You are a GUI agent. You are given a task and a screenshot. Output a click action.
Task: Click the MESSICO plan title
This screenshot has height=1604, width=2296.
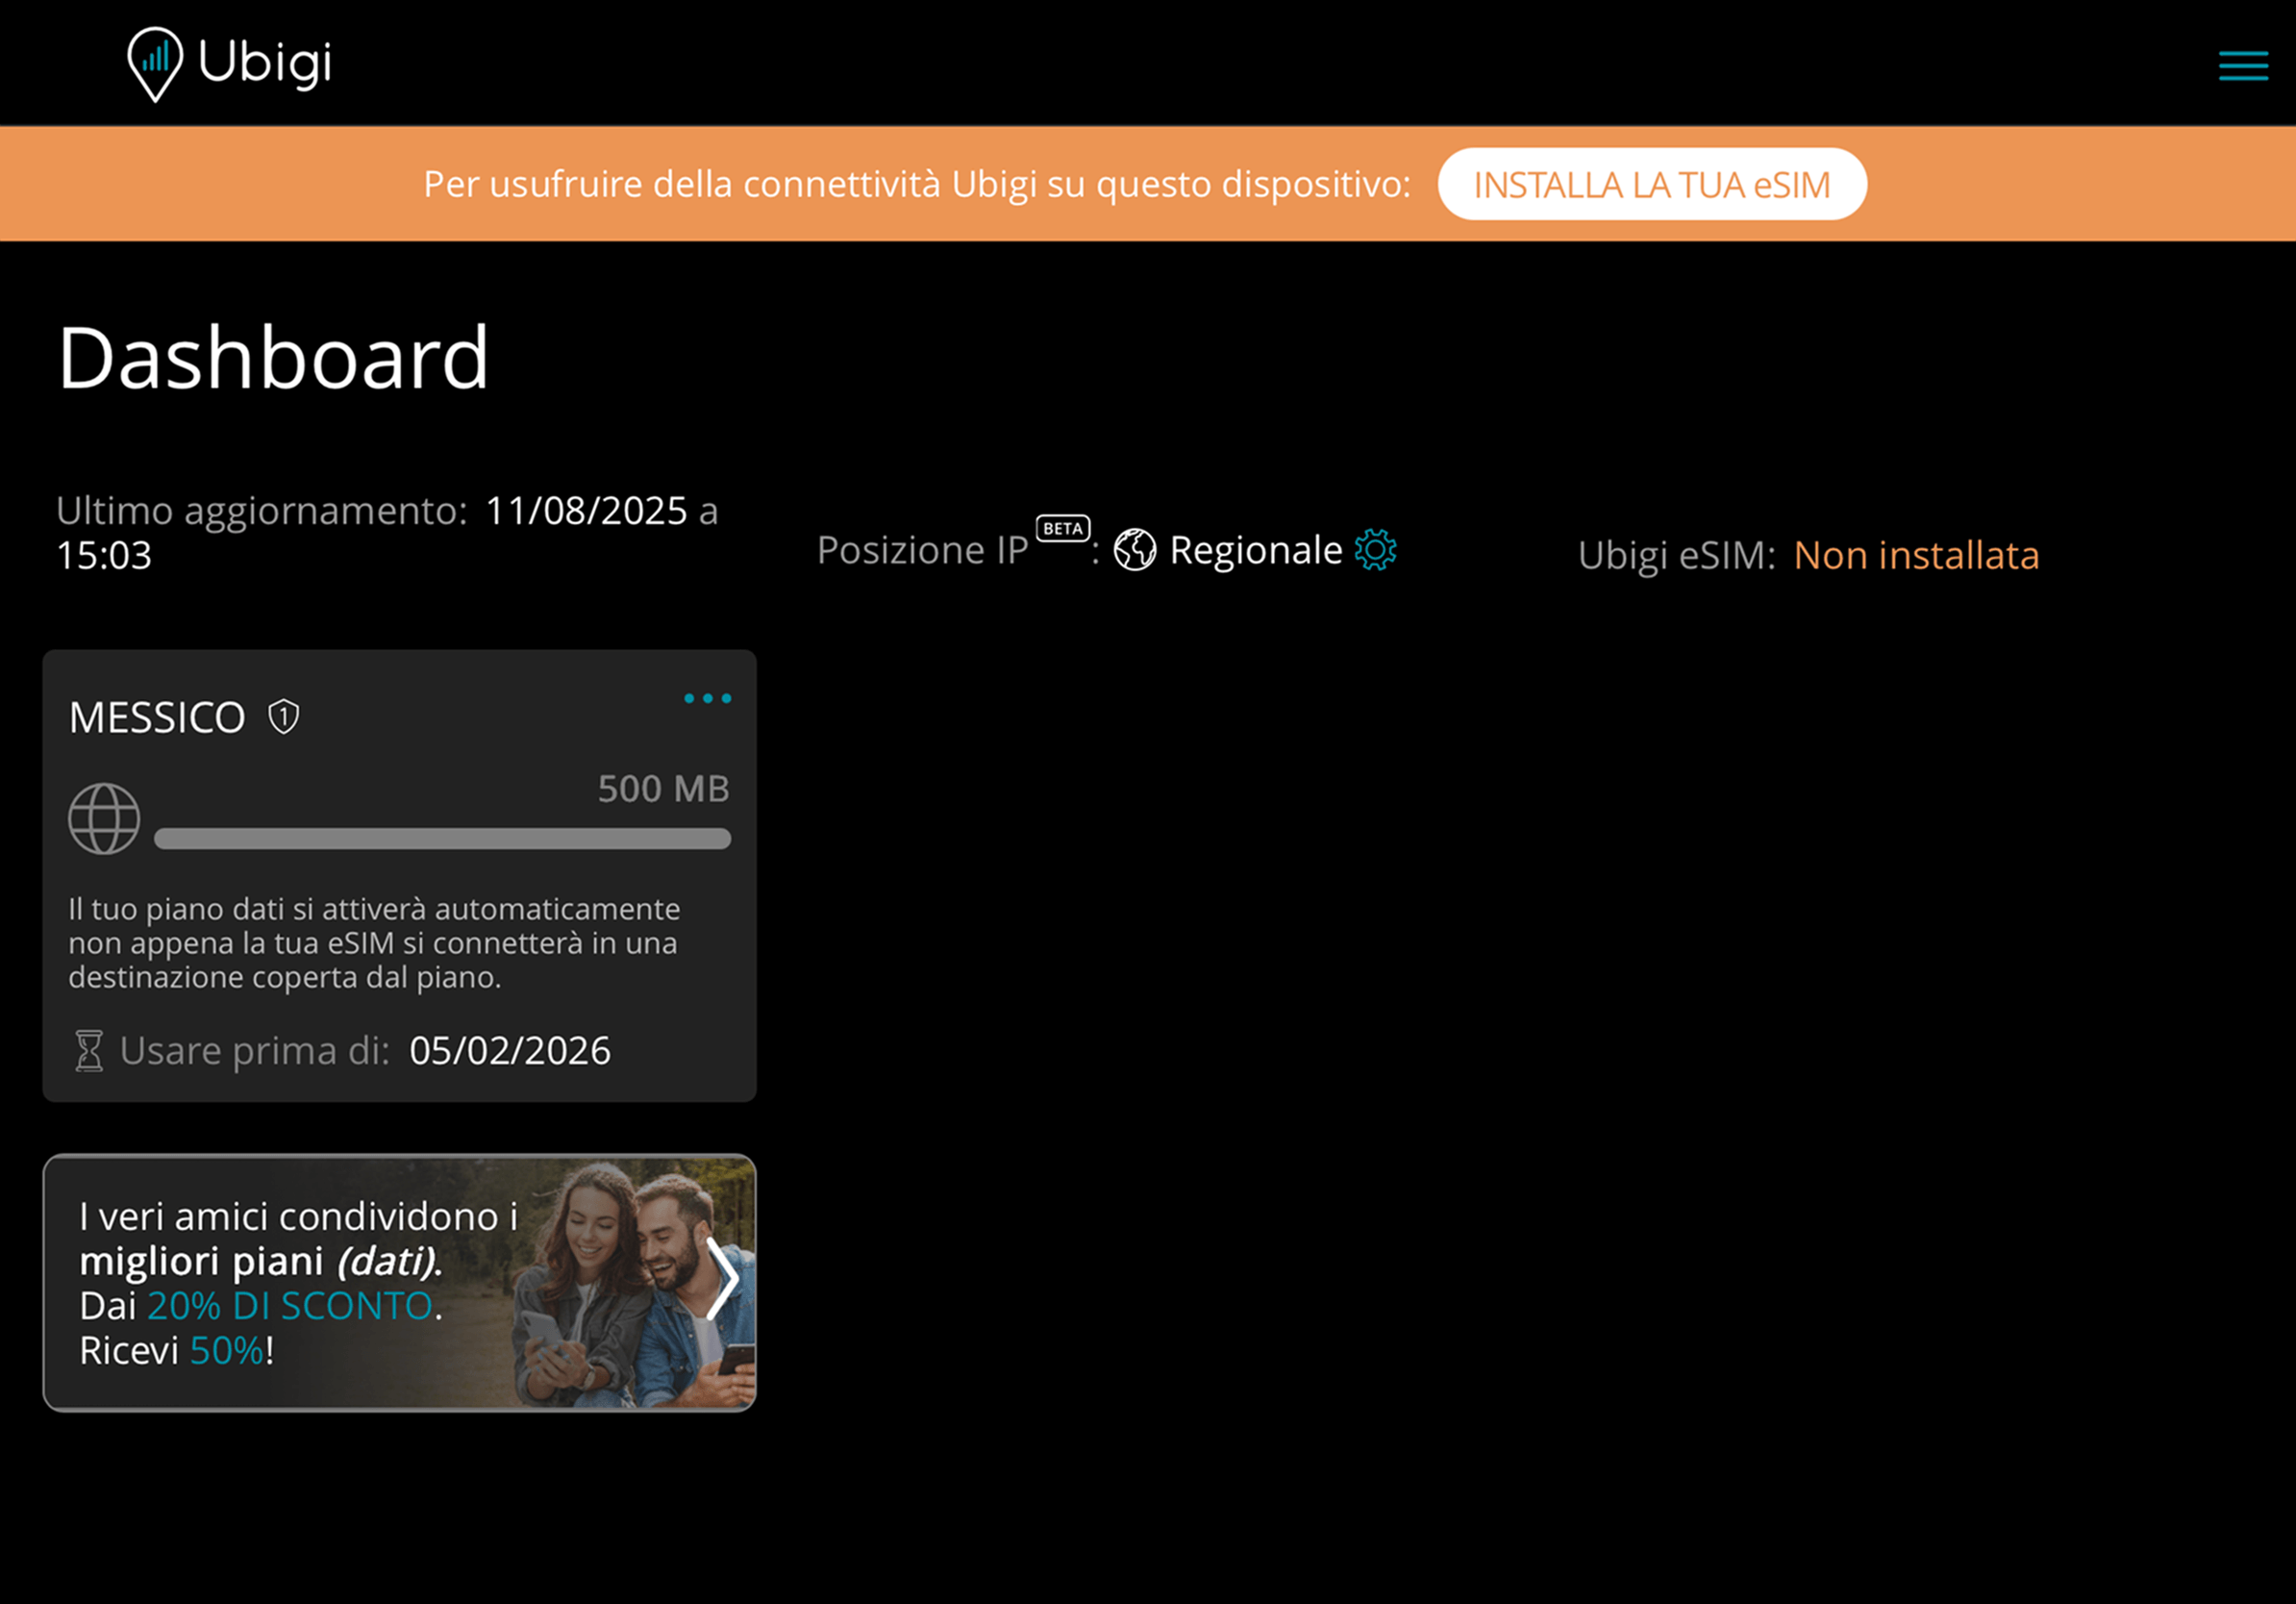coord(157,717)
